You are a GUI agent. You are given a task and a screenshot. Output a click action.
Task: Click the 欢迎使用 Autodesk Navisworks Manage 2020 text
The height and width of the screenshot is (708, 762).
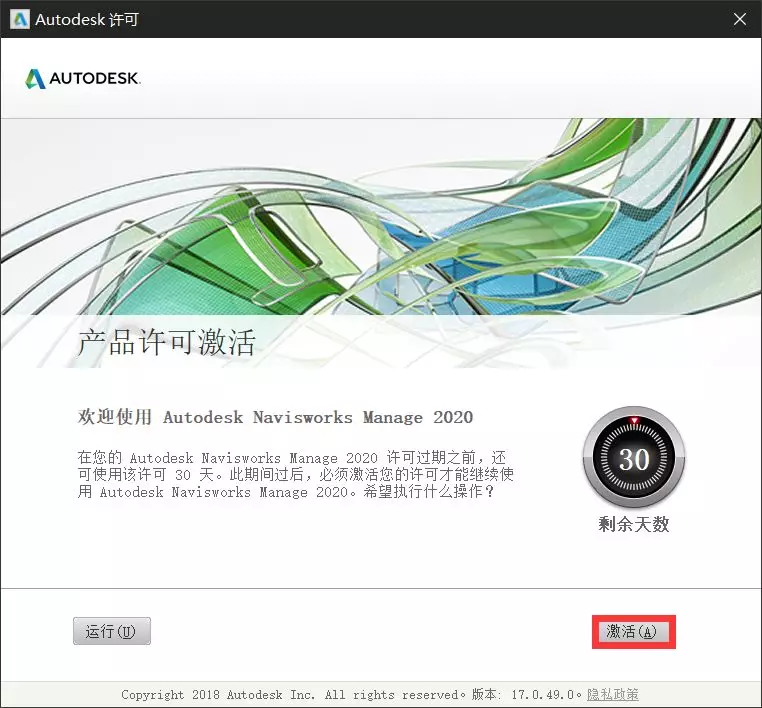coord(275,417)
